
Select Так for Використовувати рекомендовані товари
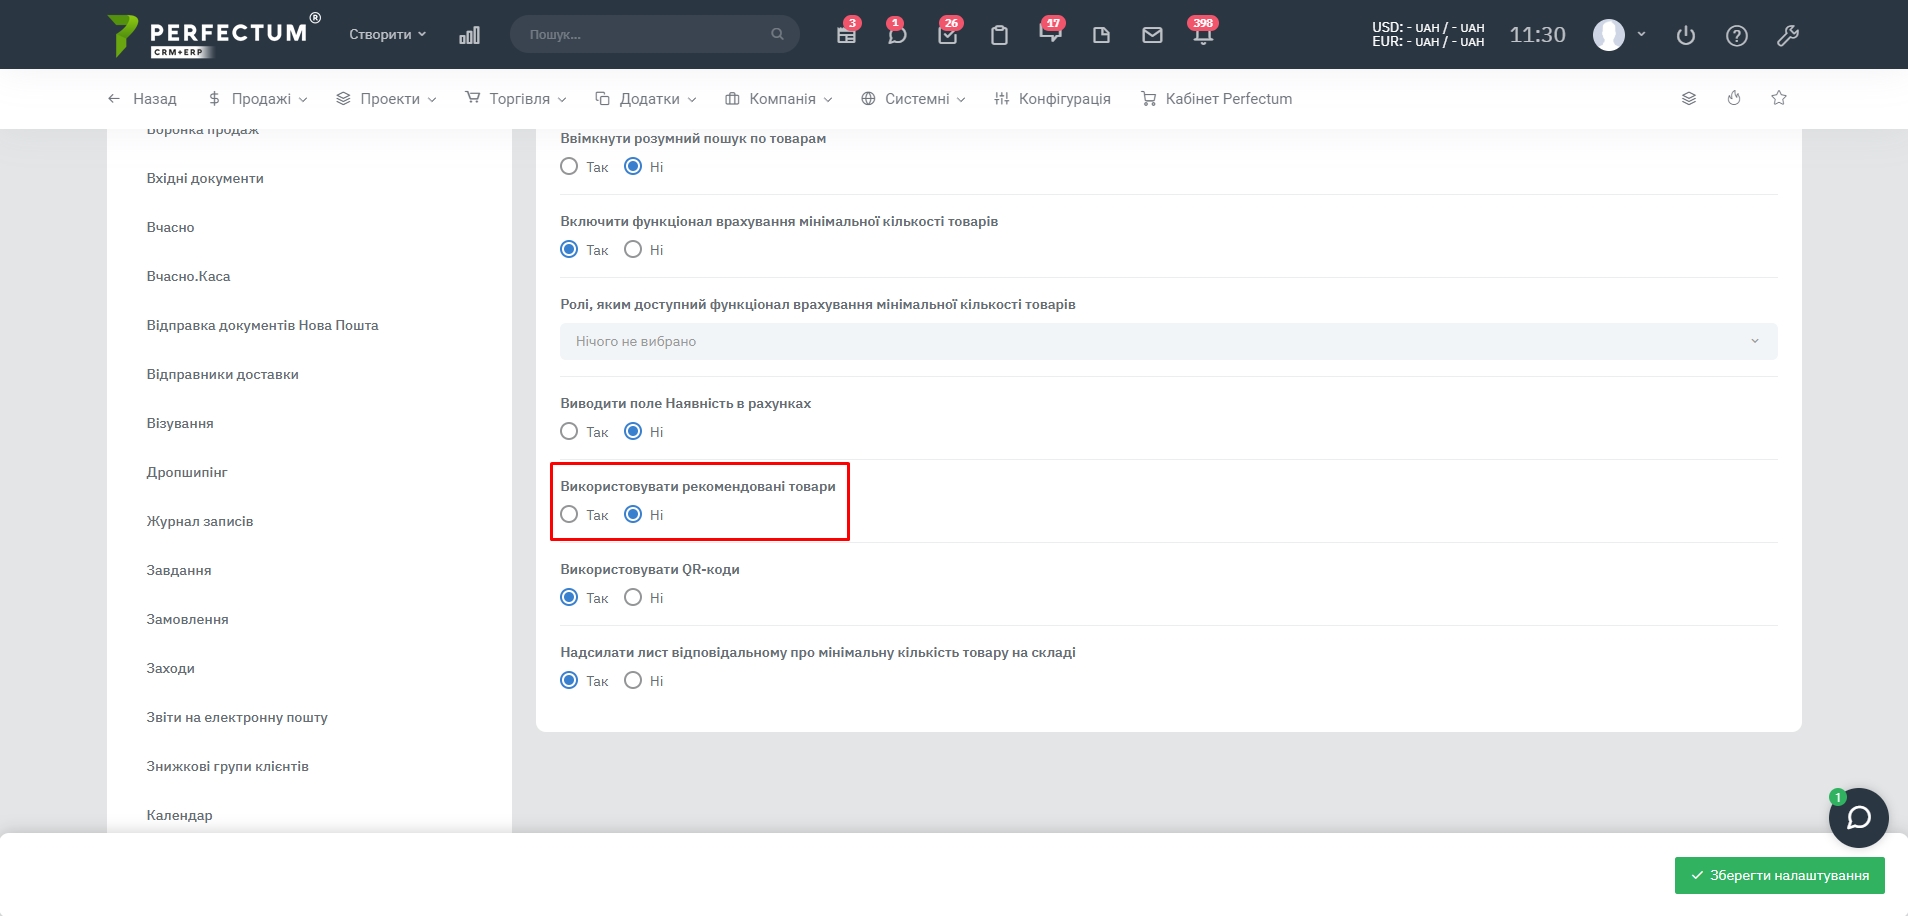(569, 515)
